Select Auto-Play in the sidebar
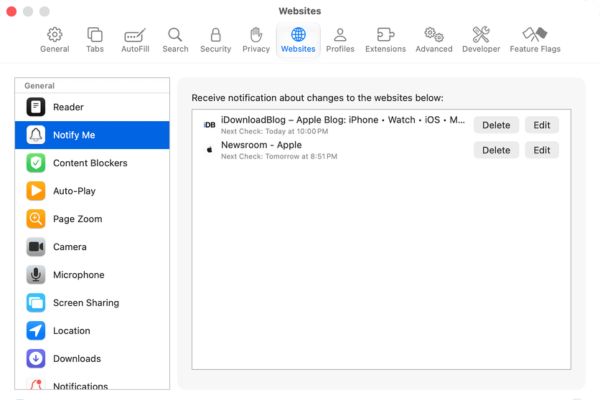The image size is (600, 400). tap(92, 191)
